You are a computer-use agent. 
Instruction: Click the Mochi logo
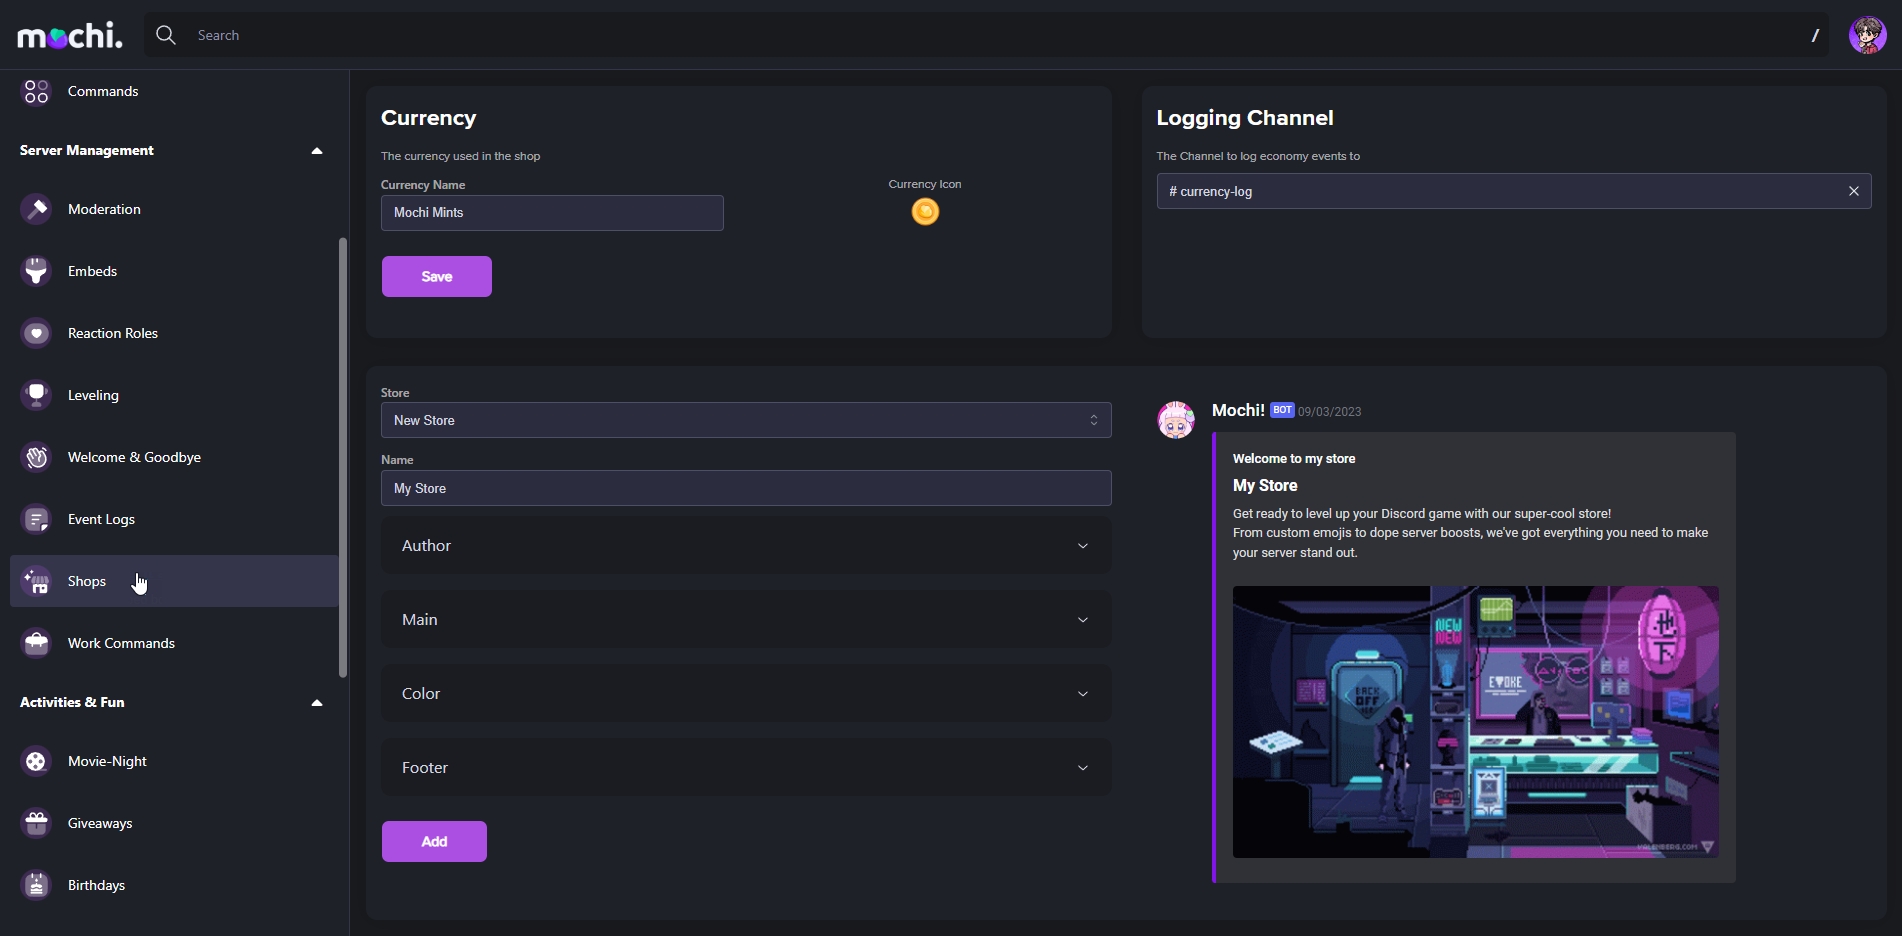pos(70,36)
